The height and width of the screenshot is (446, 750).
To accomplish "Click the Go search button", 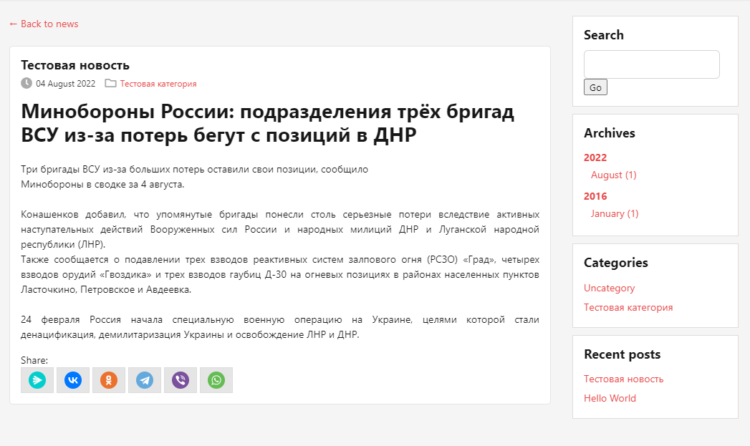I will [596, 87].
